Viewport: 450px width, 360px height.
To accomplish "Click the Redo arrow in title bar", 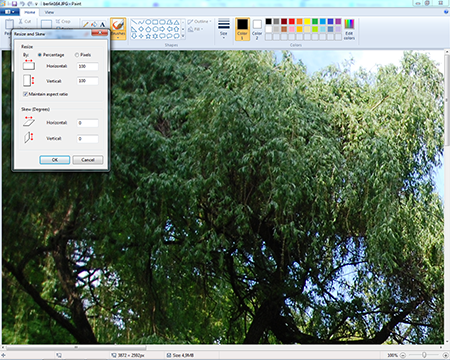I will click(30, 4).
